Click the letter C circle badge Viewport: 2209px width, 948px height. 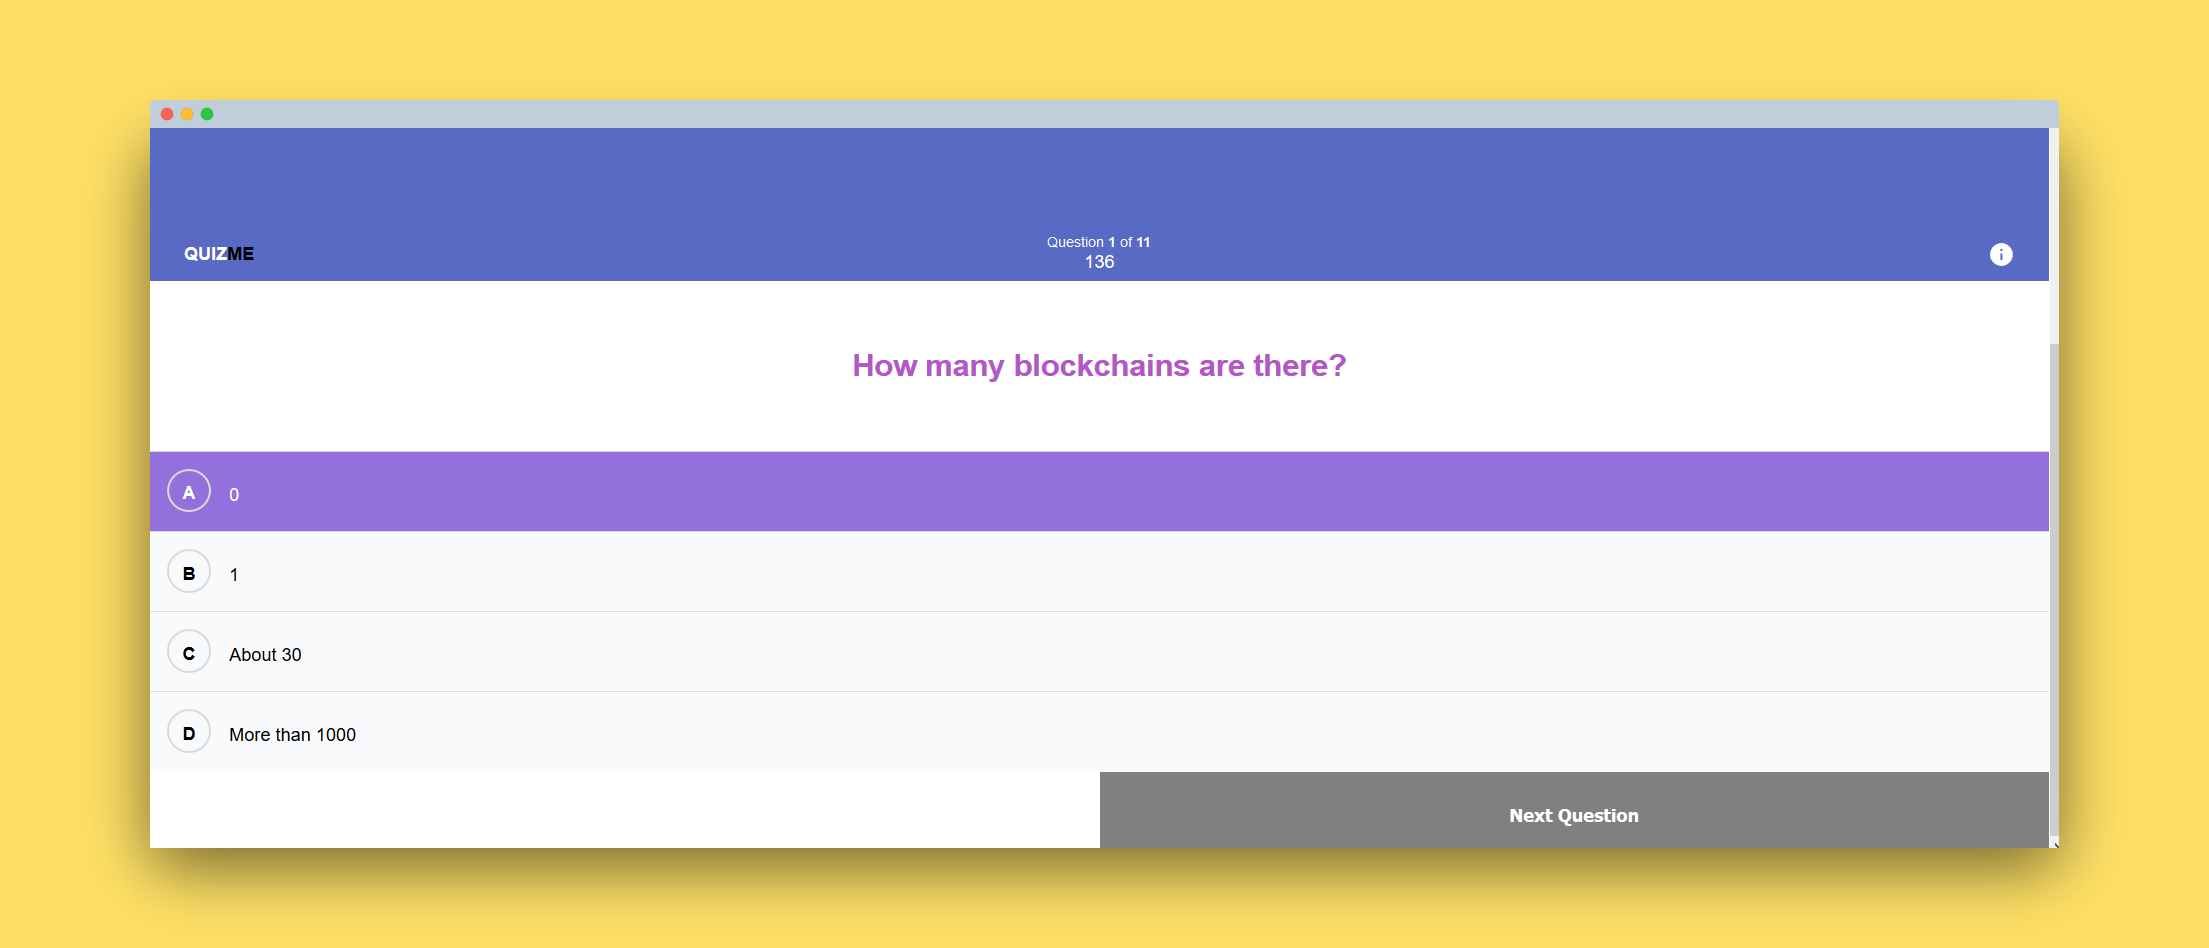[188, 652]
